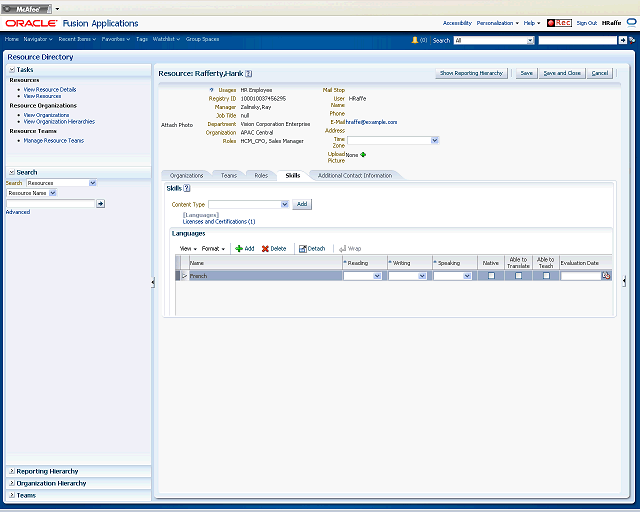
Task: Click the chat bubble icon top right
Action: tap(631, 22)
